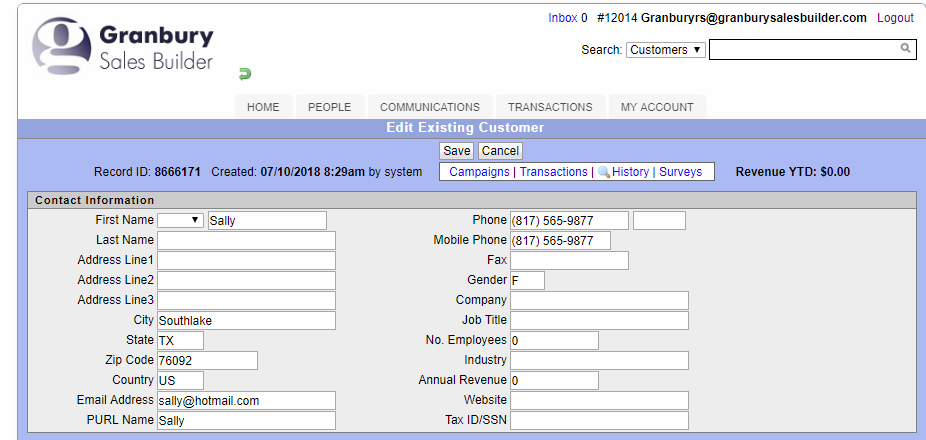The height and width of the screenshot is (440, 926).
Task: Open the HOME tab
Action: [x=263, y=107]
